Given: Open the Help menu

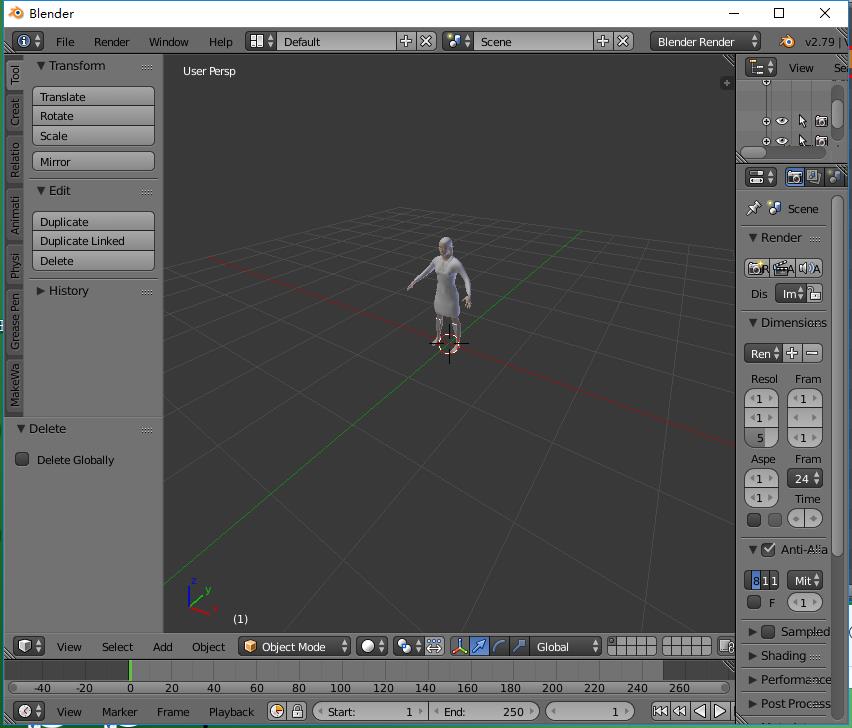Looking at the screenshot, I should click(x=221, y=42).
